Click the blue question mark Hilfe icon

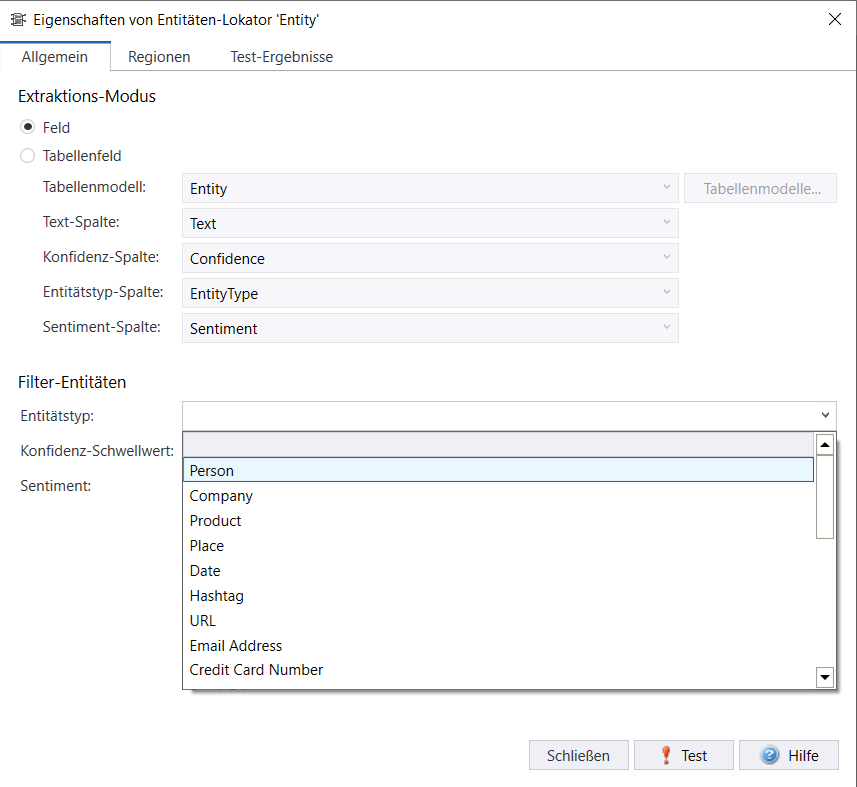[770, 756]
